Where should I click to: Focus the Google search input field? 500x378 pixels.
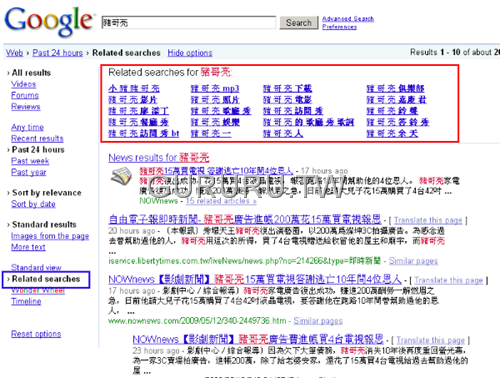tap(189, 23)
